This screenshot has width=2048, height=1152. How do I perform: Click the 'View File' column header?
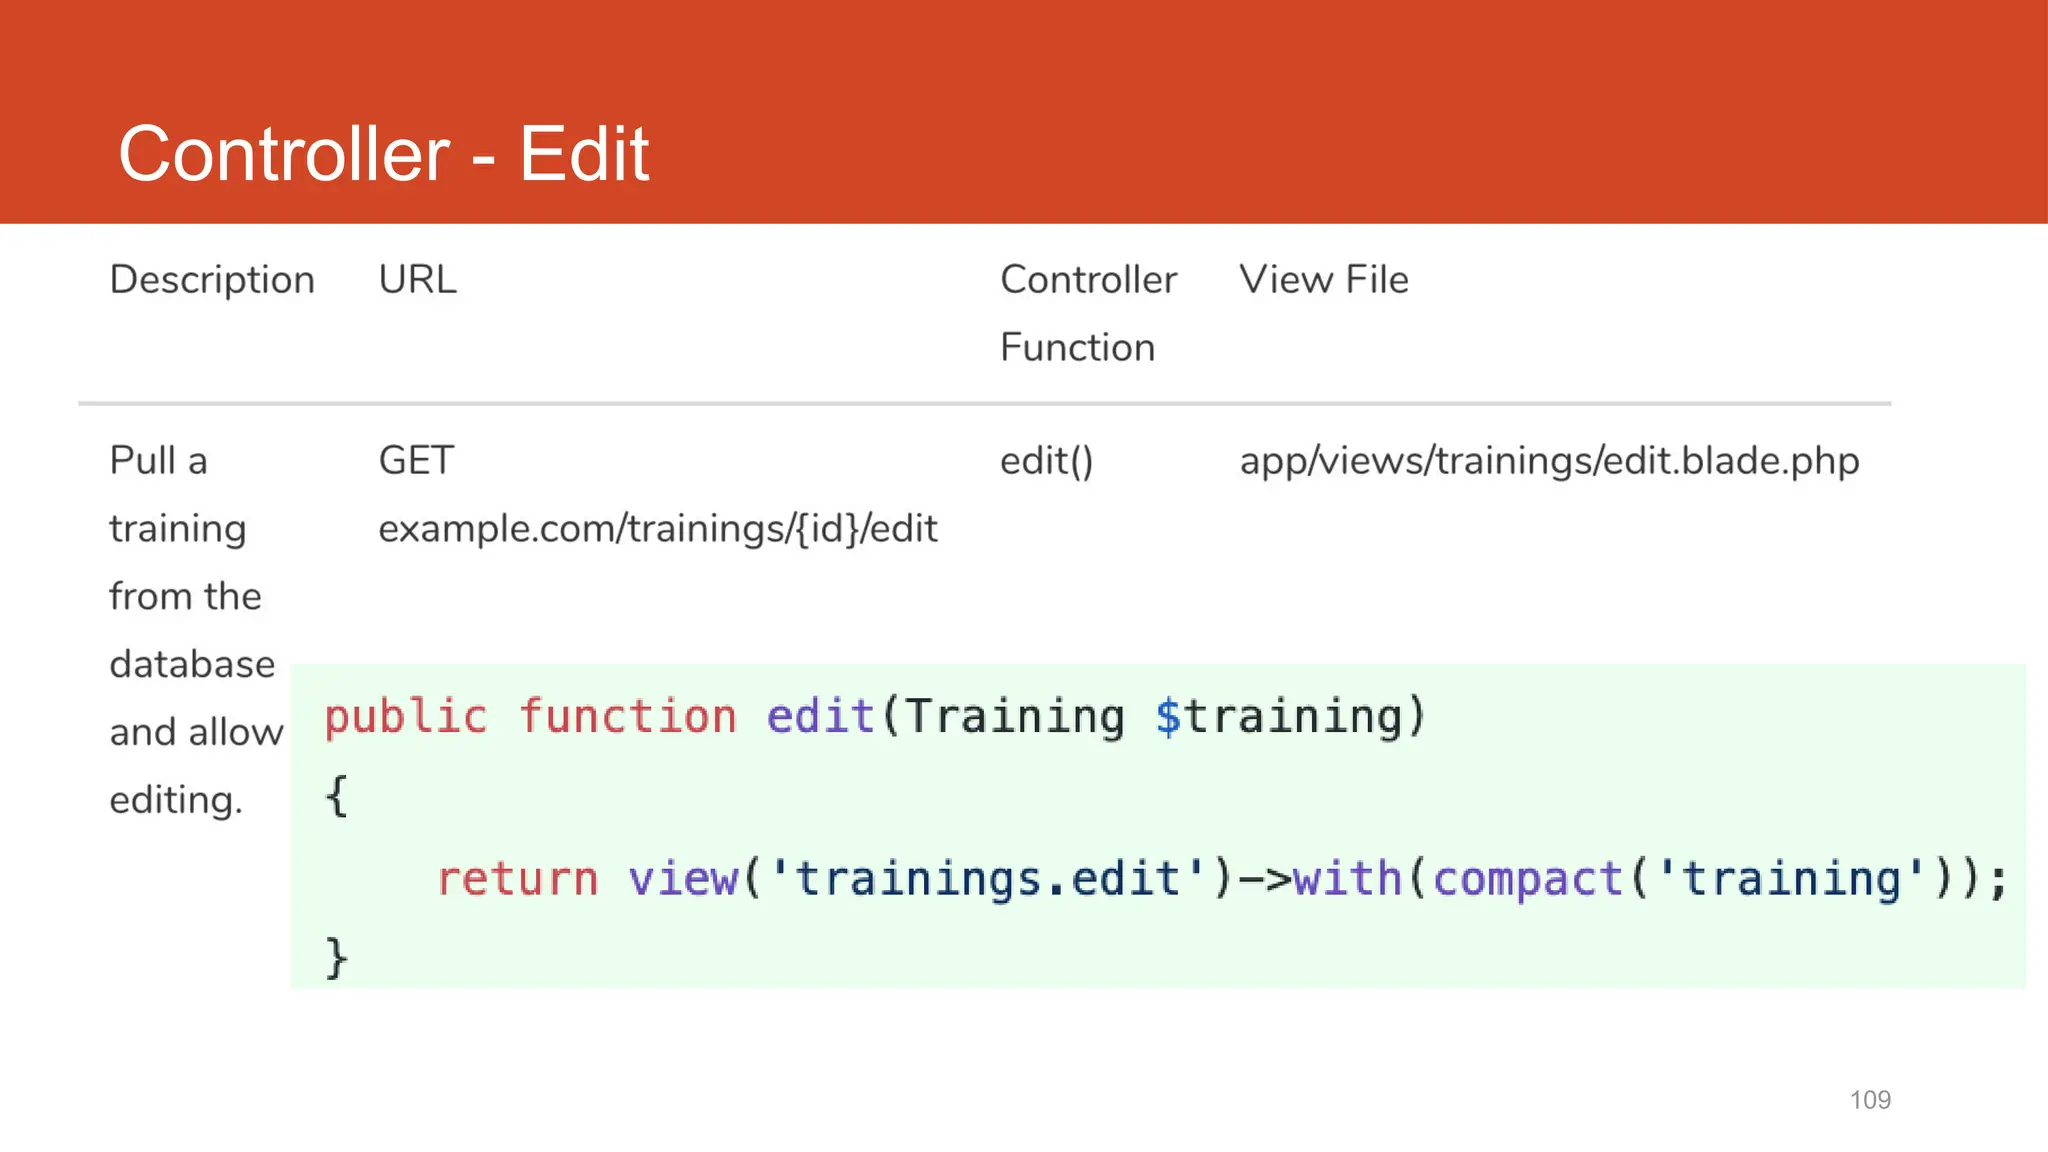(1323, 280)
